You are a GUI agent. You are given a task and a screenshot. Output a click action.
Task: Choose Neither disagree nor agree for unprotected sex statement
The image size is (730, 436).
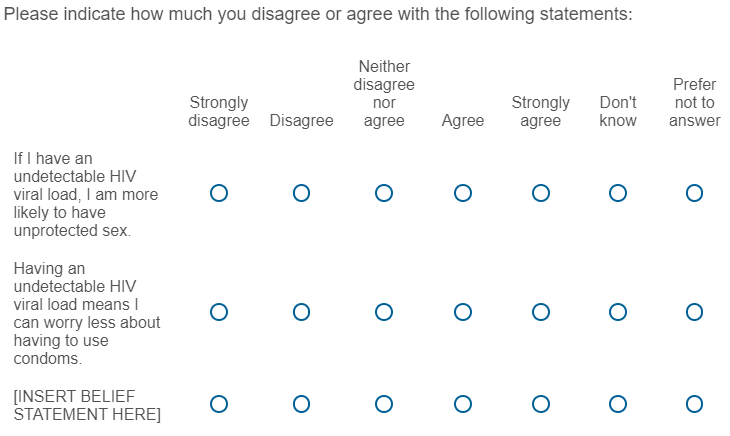pos(384,193)
